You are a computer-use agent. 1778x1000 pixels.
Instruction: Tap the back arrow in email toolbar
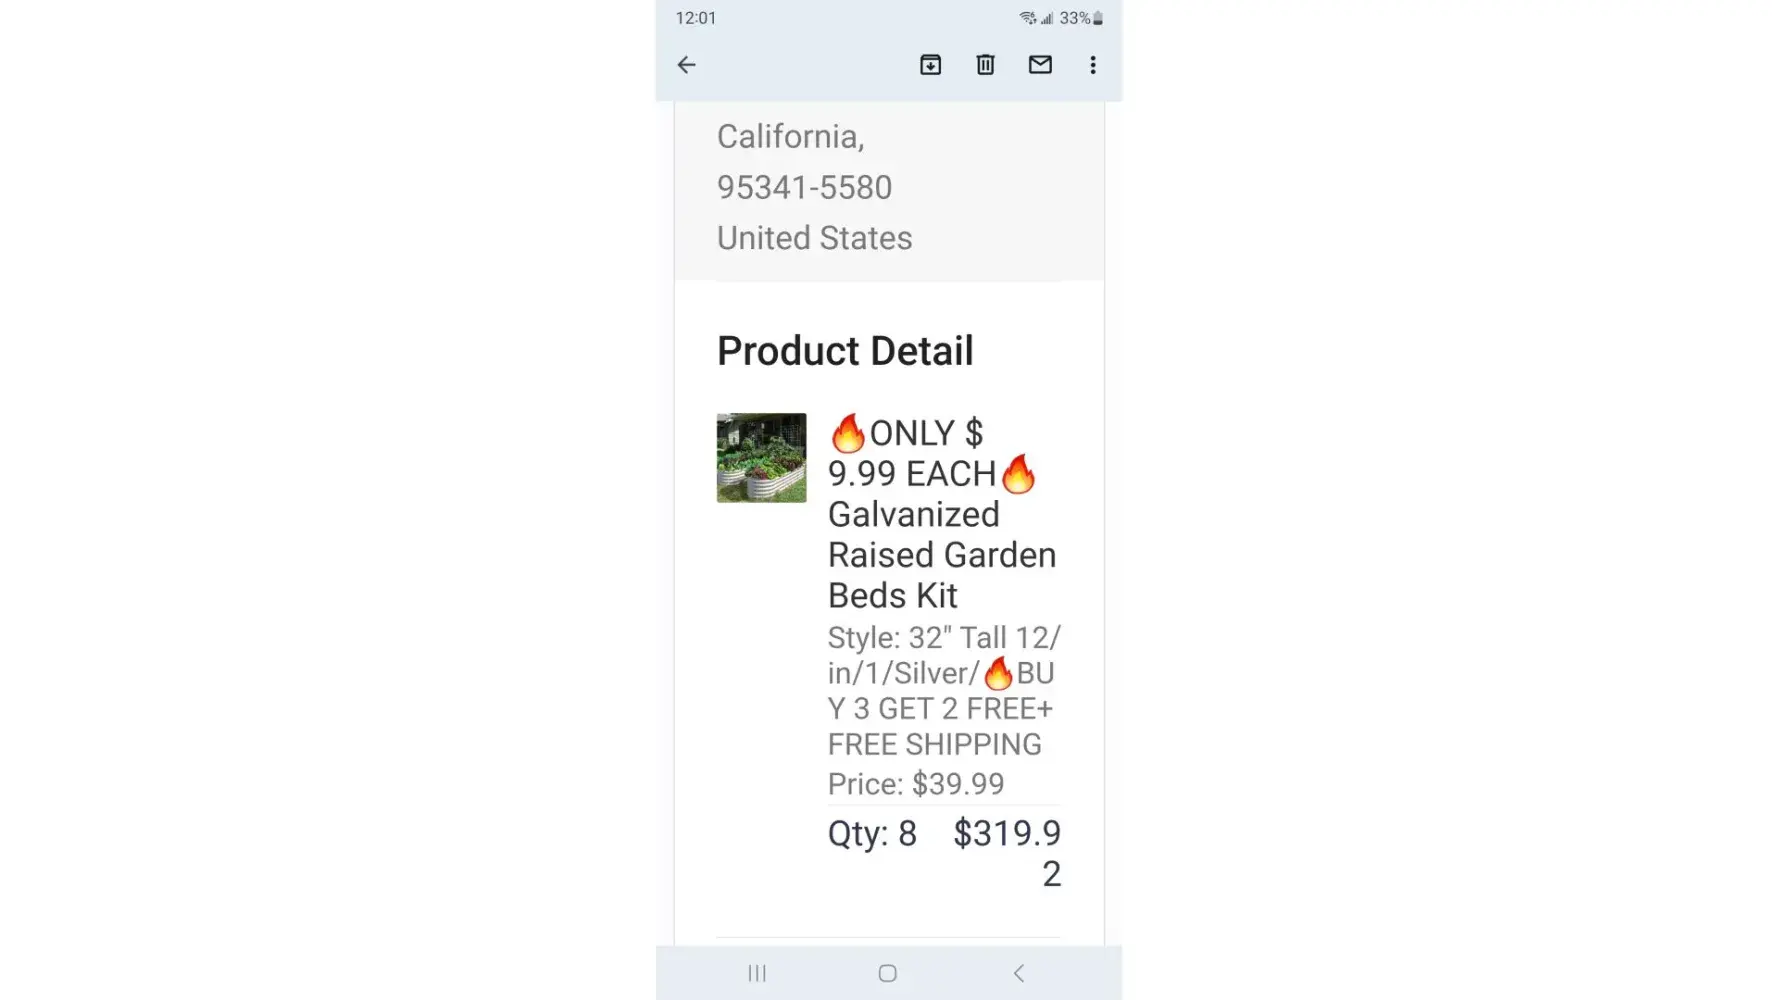(x=686, y=65)
